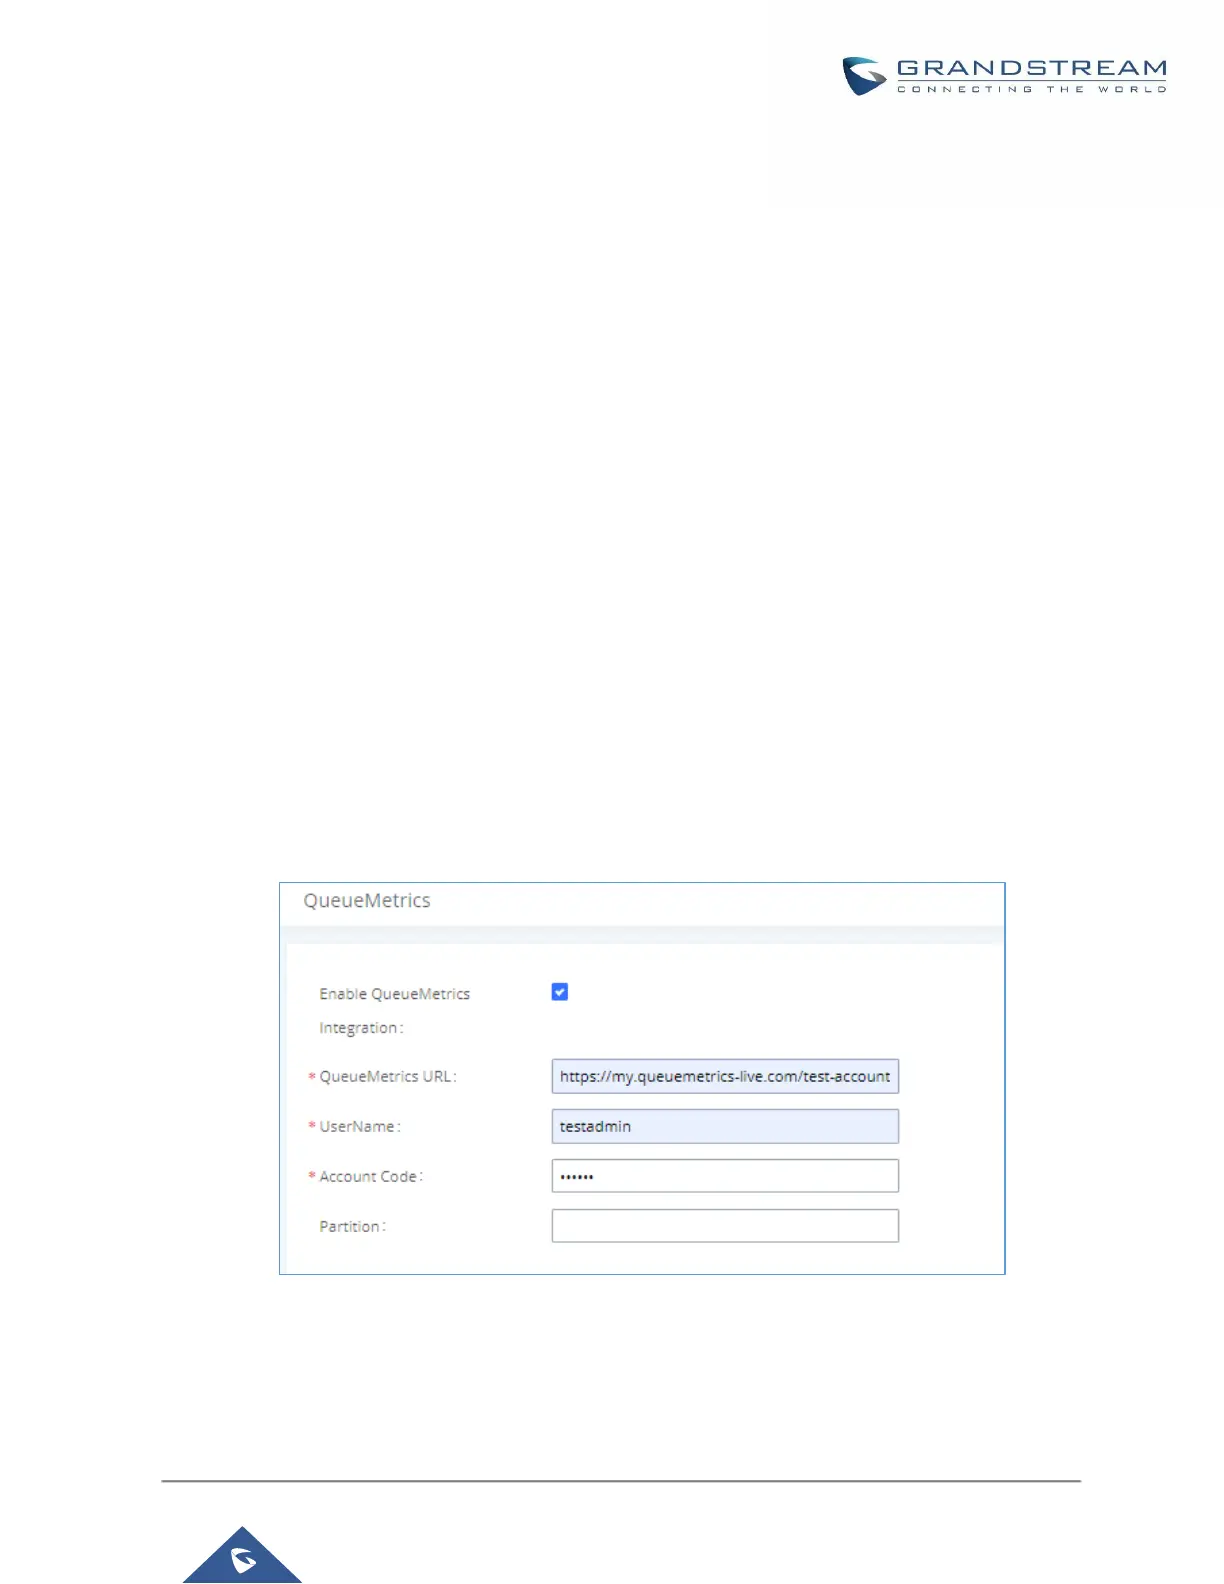Click the QueueMetrics panel heading
This screenshot has width=1224, height=1584.
[x=367, y=901]
